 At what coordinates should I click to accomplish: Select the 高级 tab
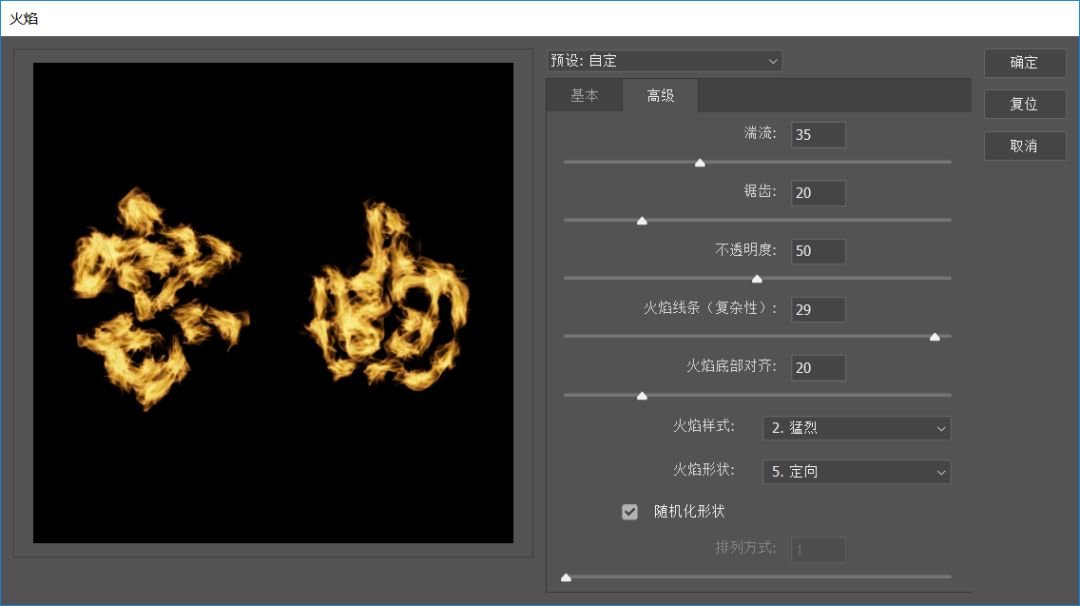click(660, 96)
